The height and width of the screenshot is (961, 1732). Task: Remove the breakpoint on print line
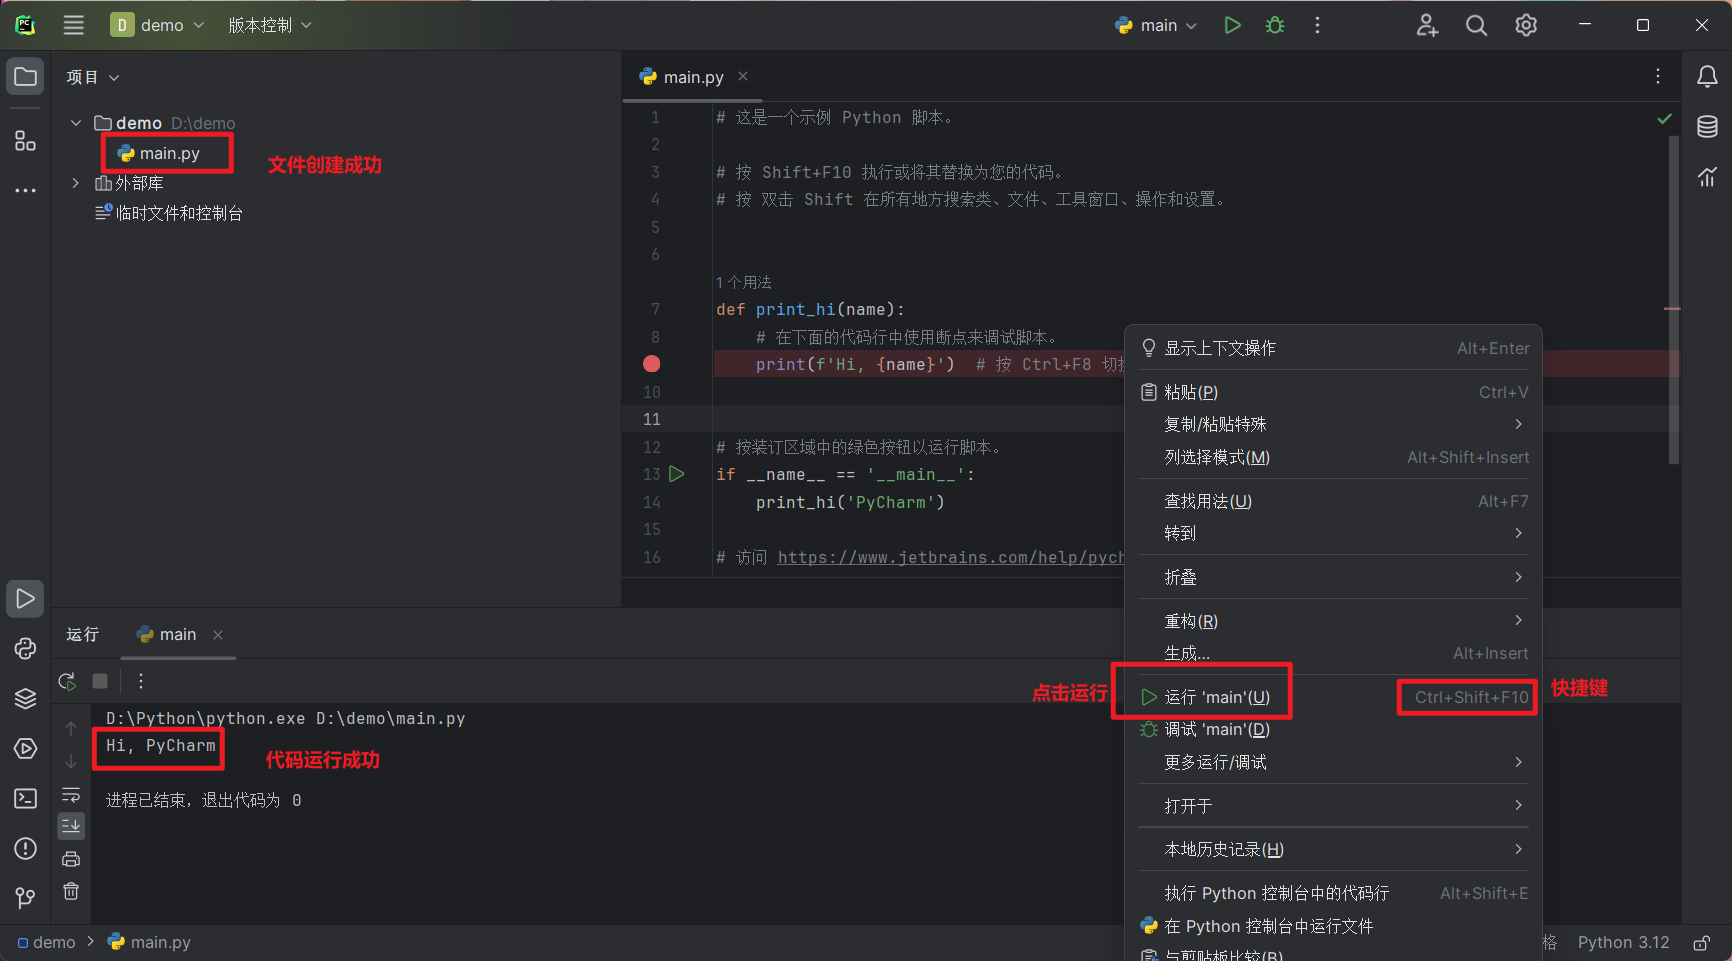(652, 364)
